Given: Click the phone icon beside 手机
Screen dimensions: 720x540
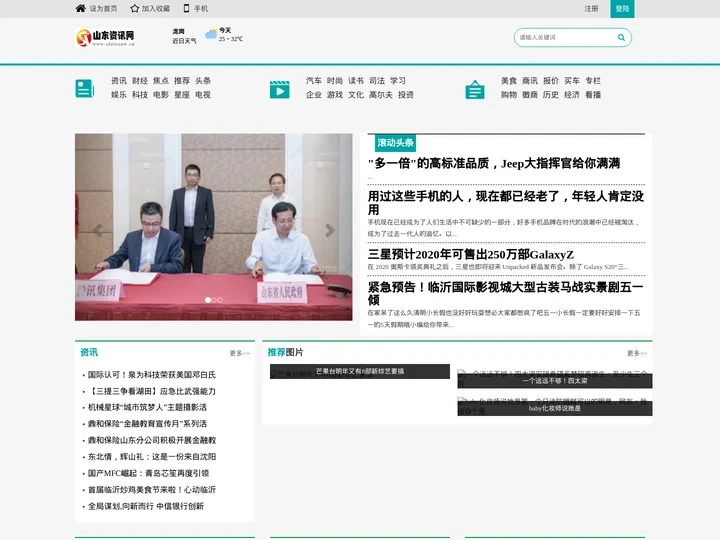Looking at the screenshot, I should [x=186, y=8].
